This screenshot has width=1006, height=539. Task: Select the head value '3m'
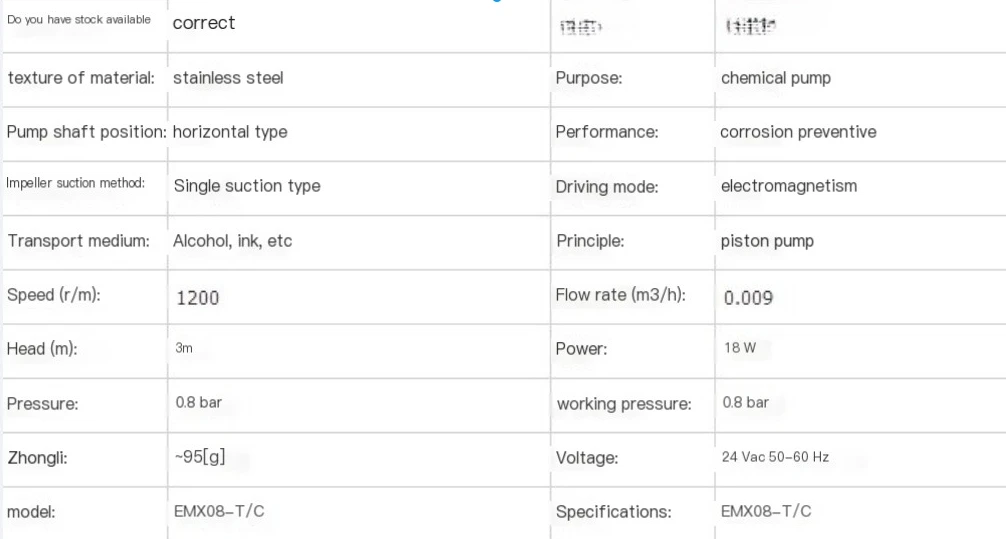point(184,349)
